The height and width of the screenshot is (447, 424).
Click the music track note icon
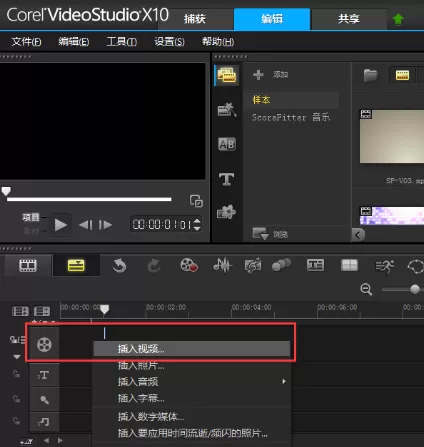click(44, 422)
